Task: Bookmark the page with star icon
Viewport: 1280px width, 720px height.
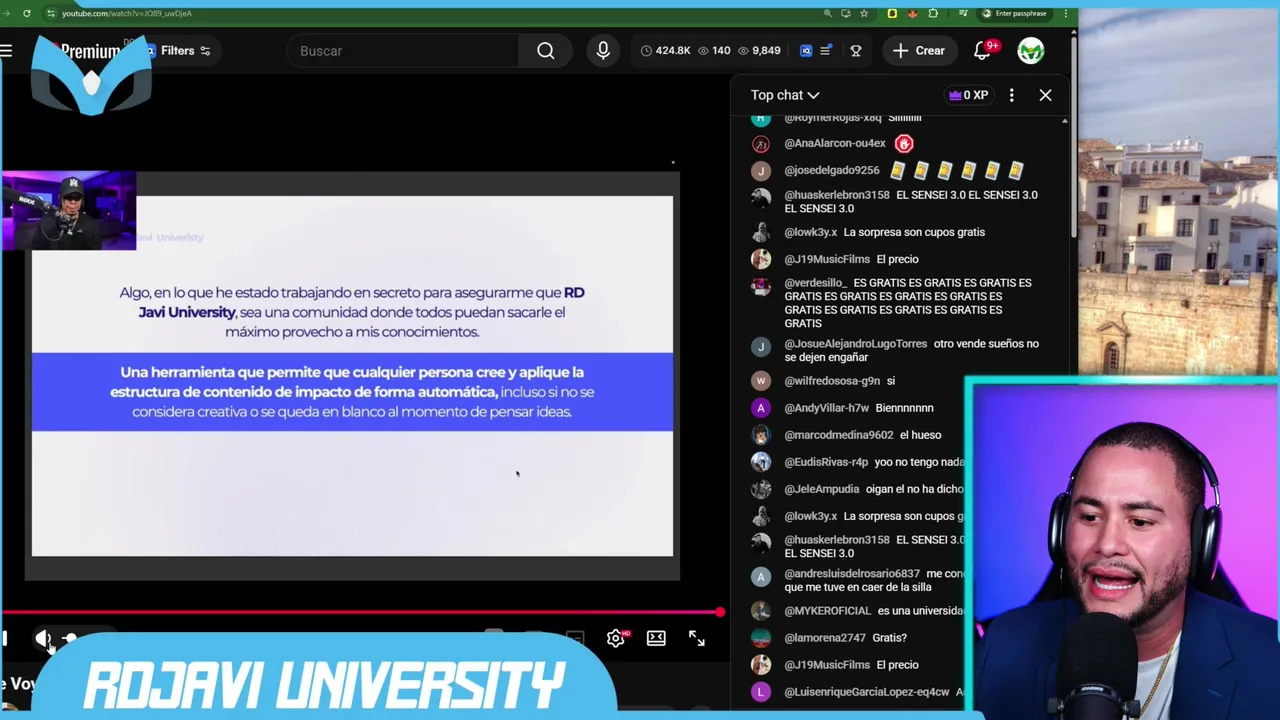Action: click(864, 13)
